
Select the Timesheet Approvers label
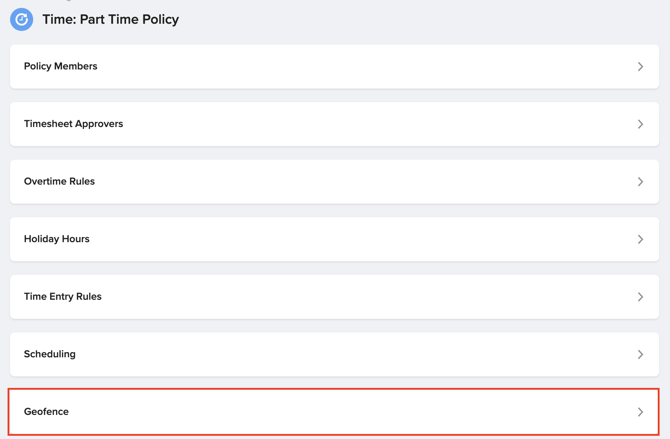tap(73, 124)
